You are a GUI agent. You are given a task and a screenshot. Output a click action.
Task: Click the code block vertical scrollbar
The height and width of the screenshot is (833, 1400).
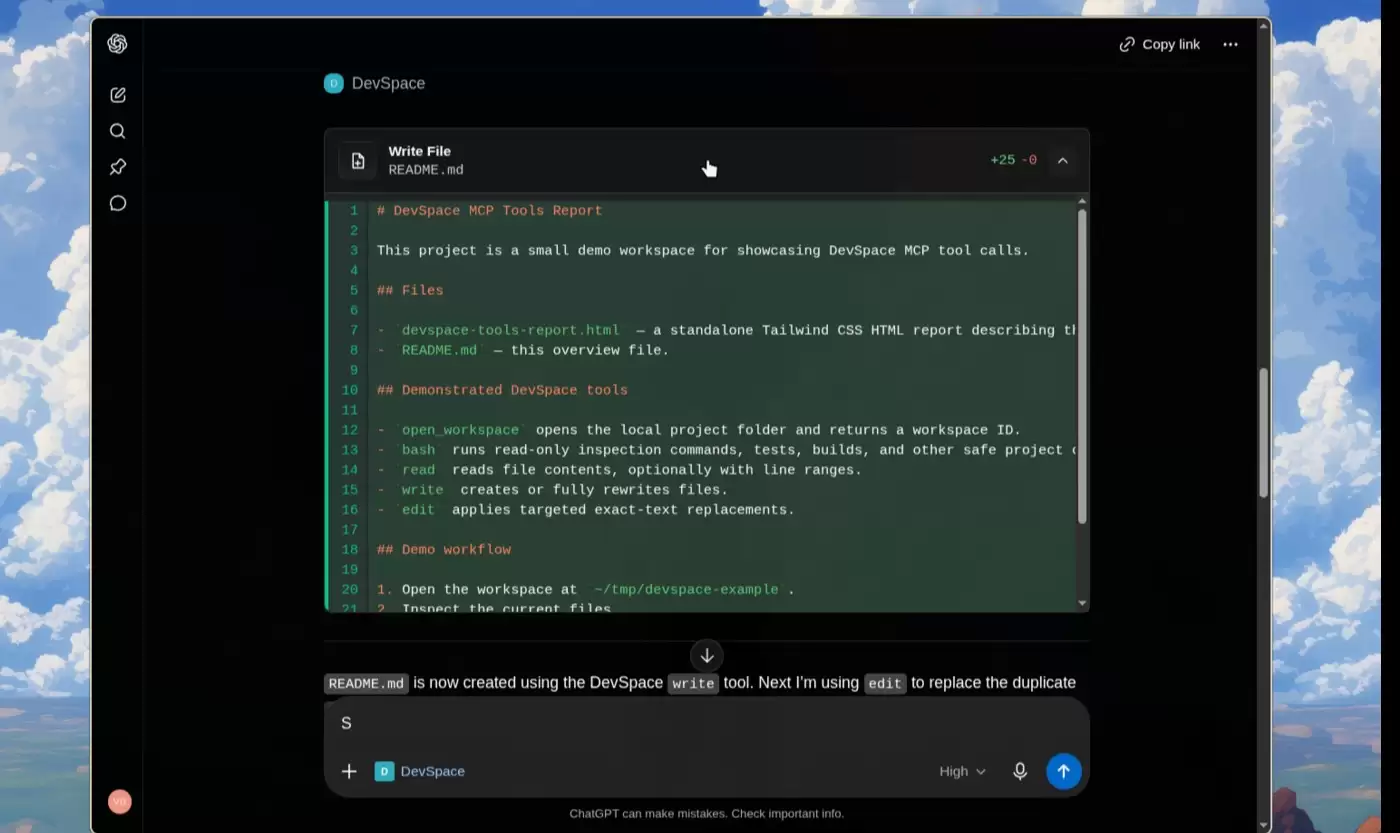[1082, 365]
